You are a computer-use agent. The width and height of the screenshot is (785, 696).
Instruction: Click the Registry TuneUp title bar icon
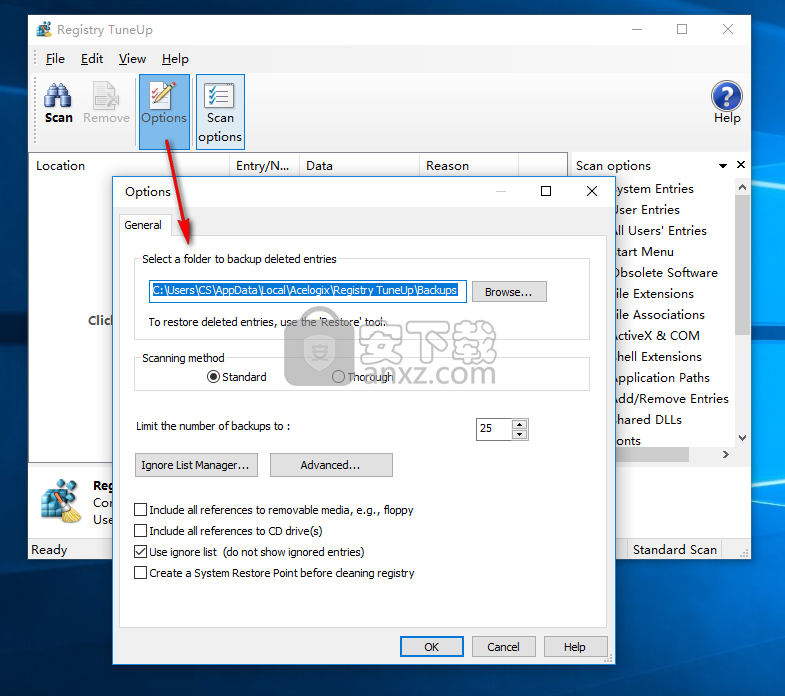[x=44, y=30]
